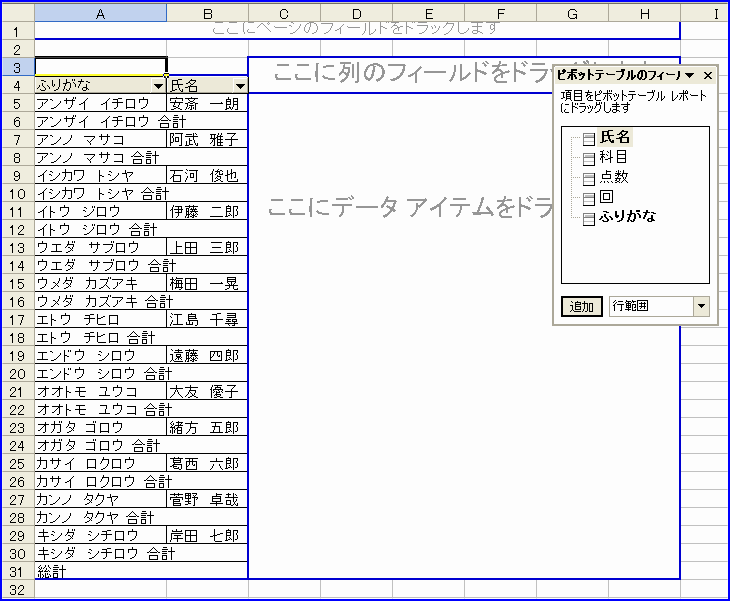Click cell 安斎 一朗
730x601 pixels.
pos(207,103)
